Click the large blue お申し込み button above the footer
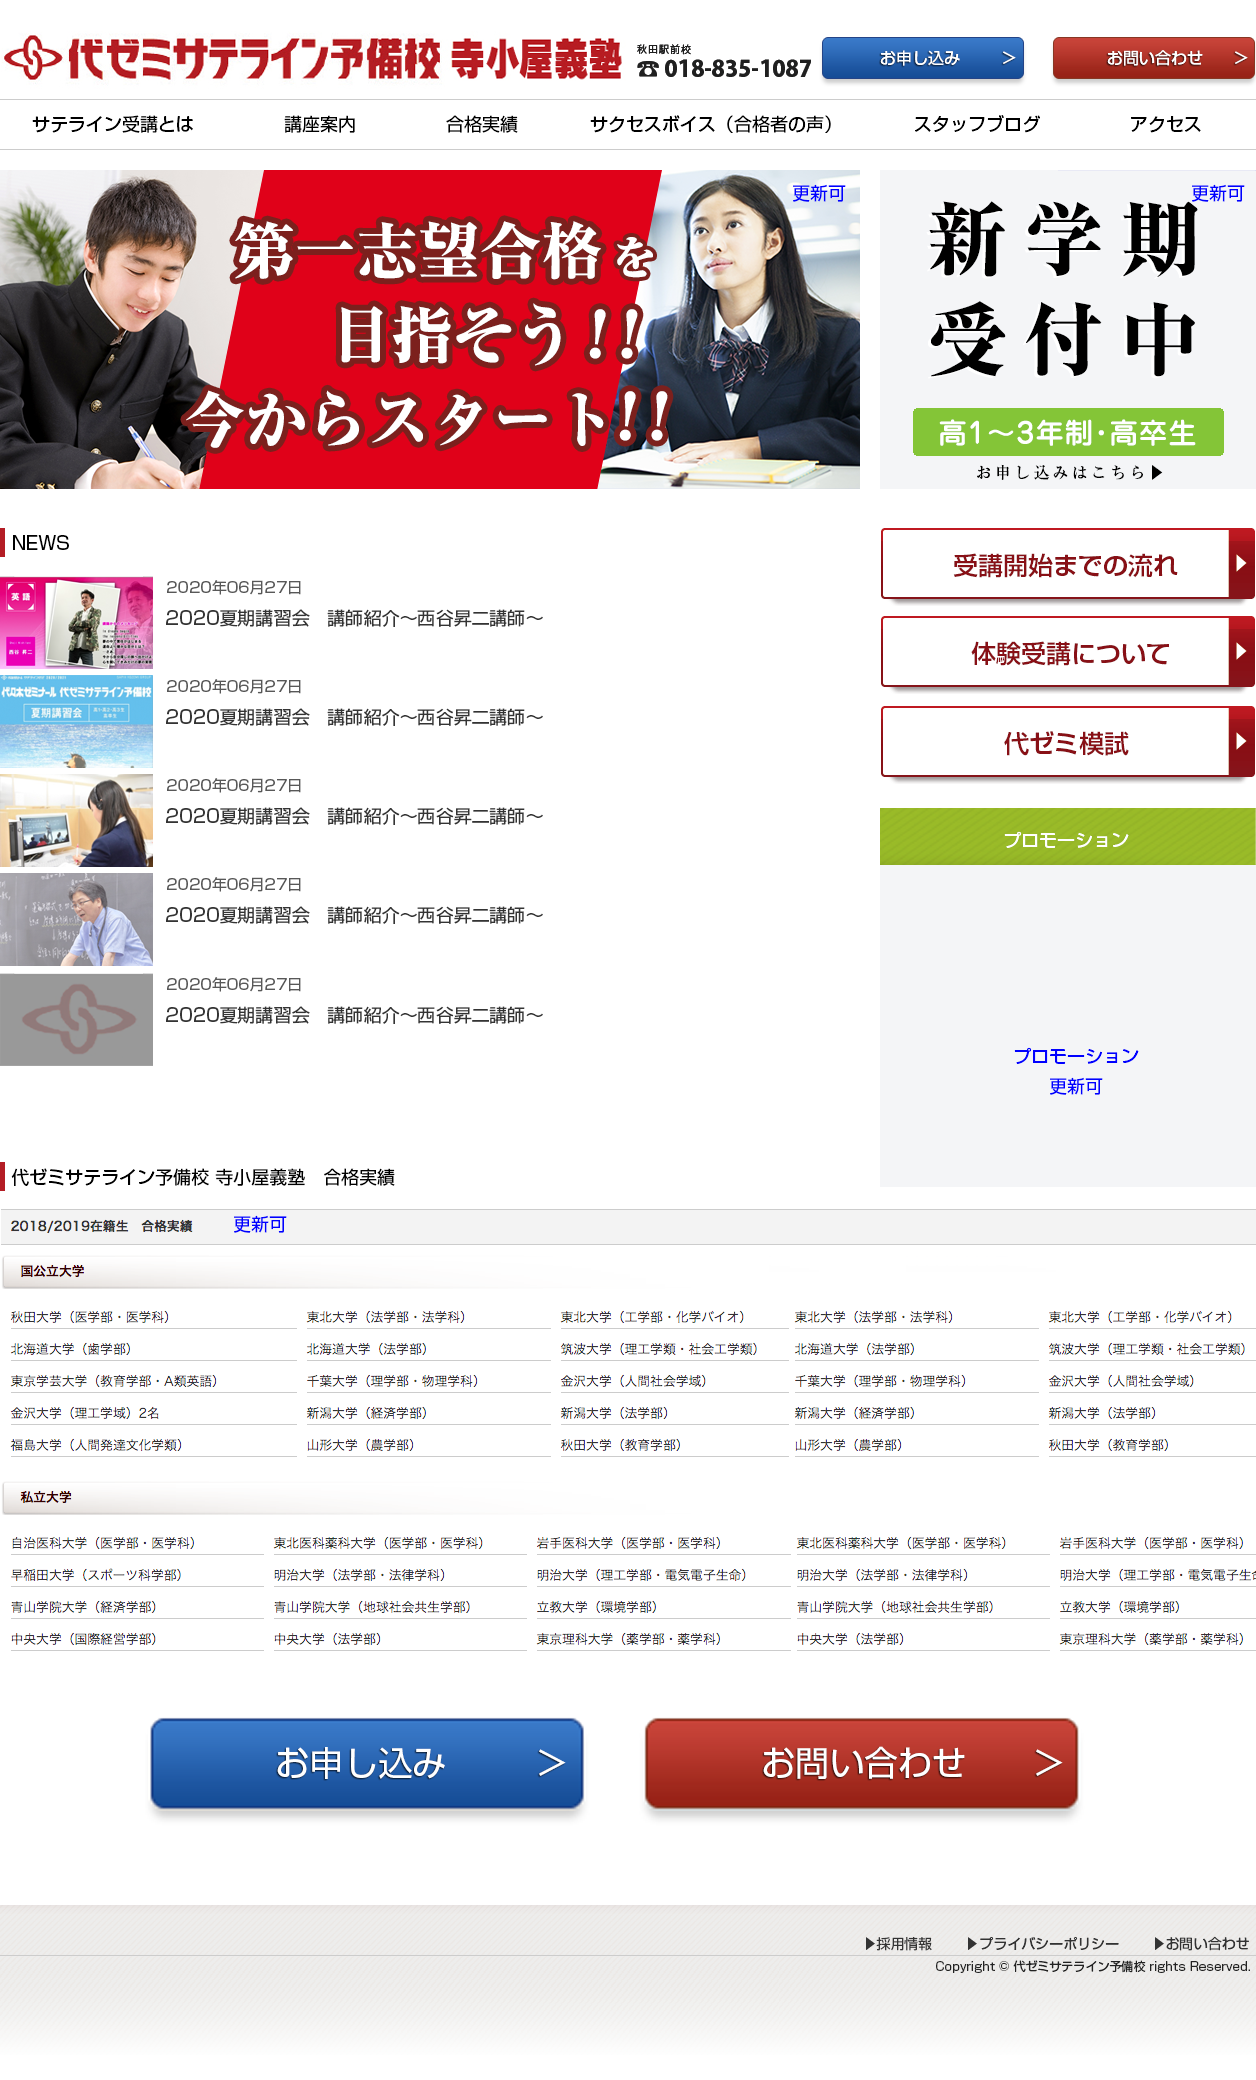Viewport: 1256px width, 2080px height. pyautogui.click(x=367, y=1763)
